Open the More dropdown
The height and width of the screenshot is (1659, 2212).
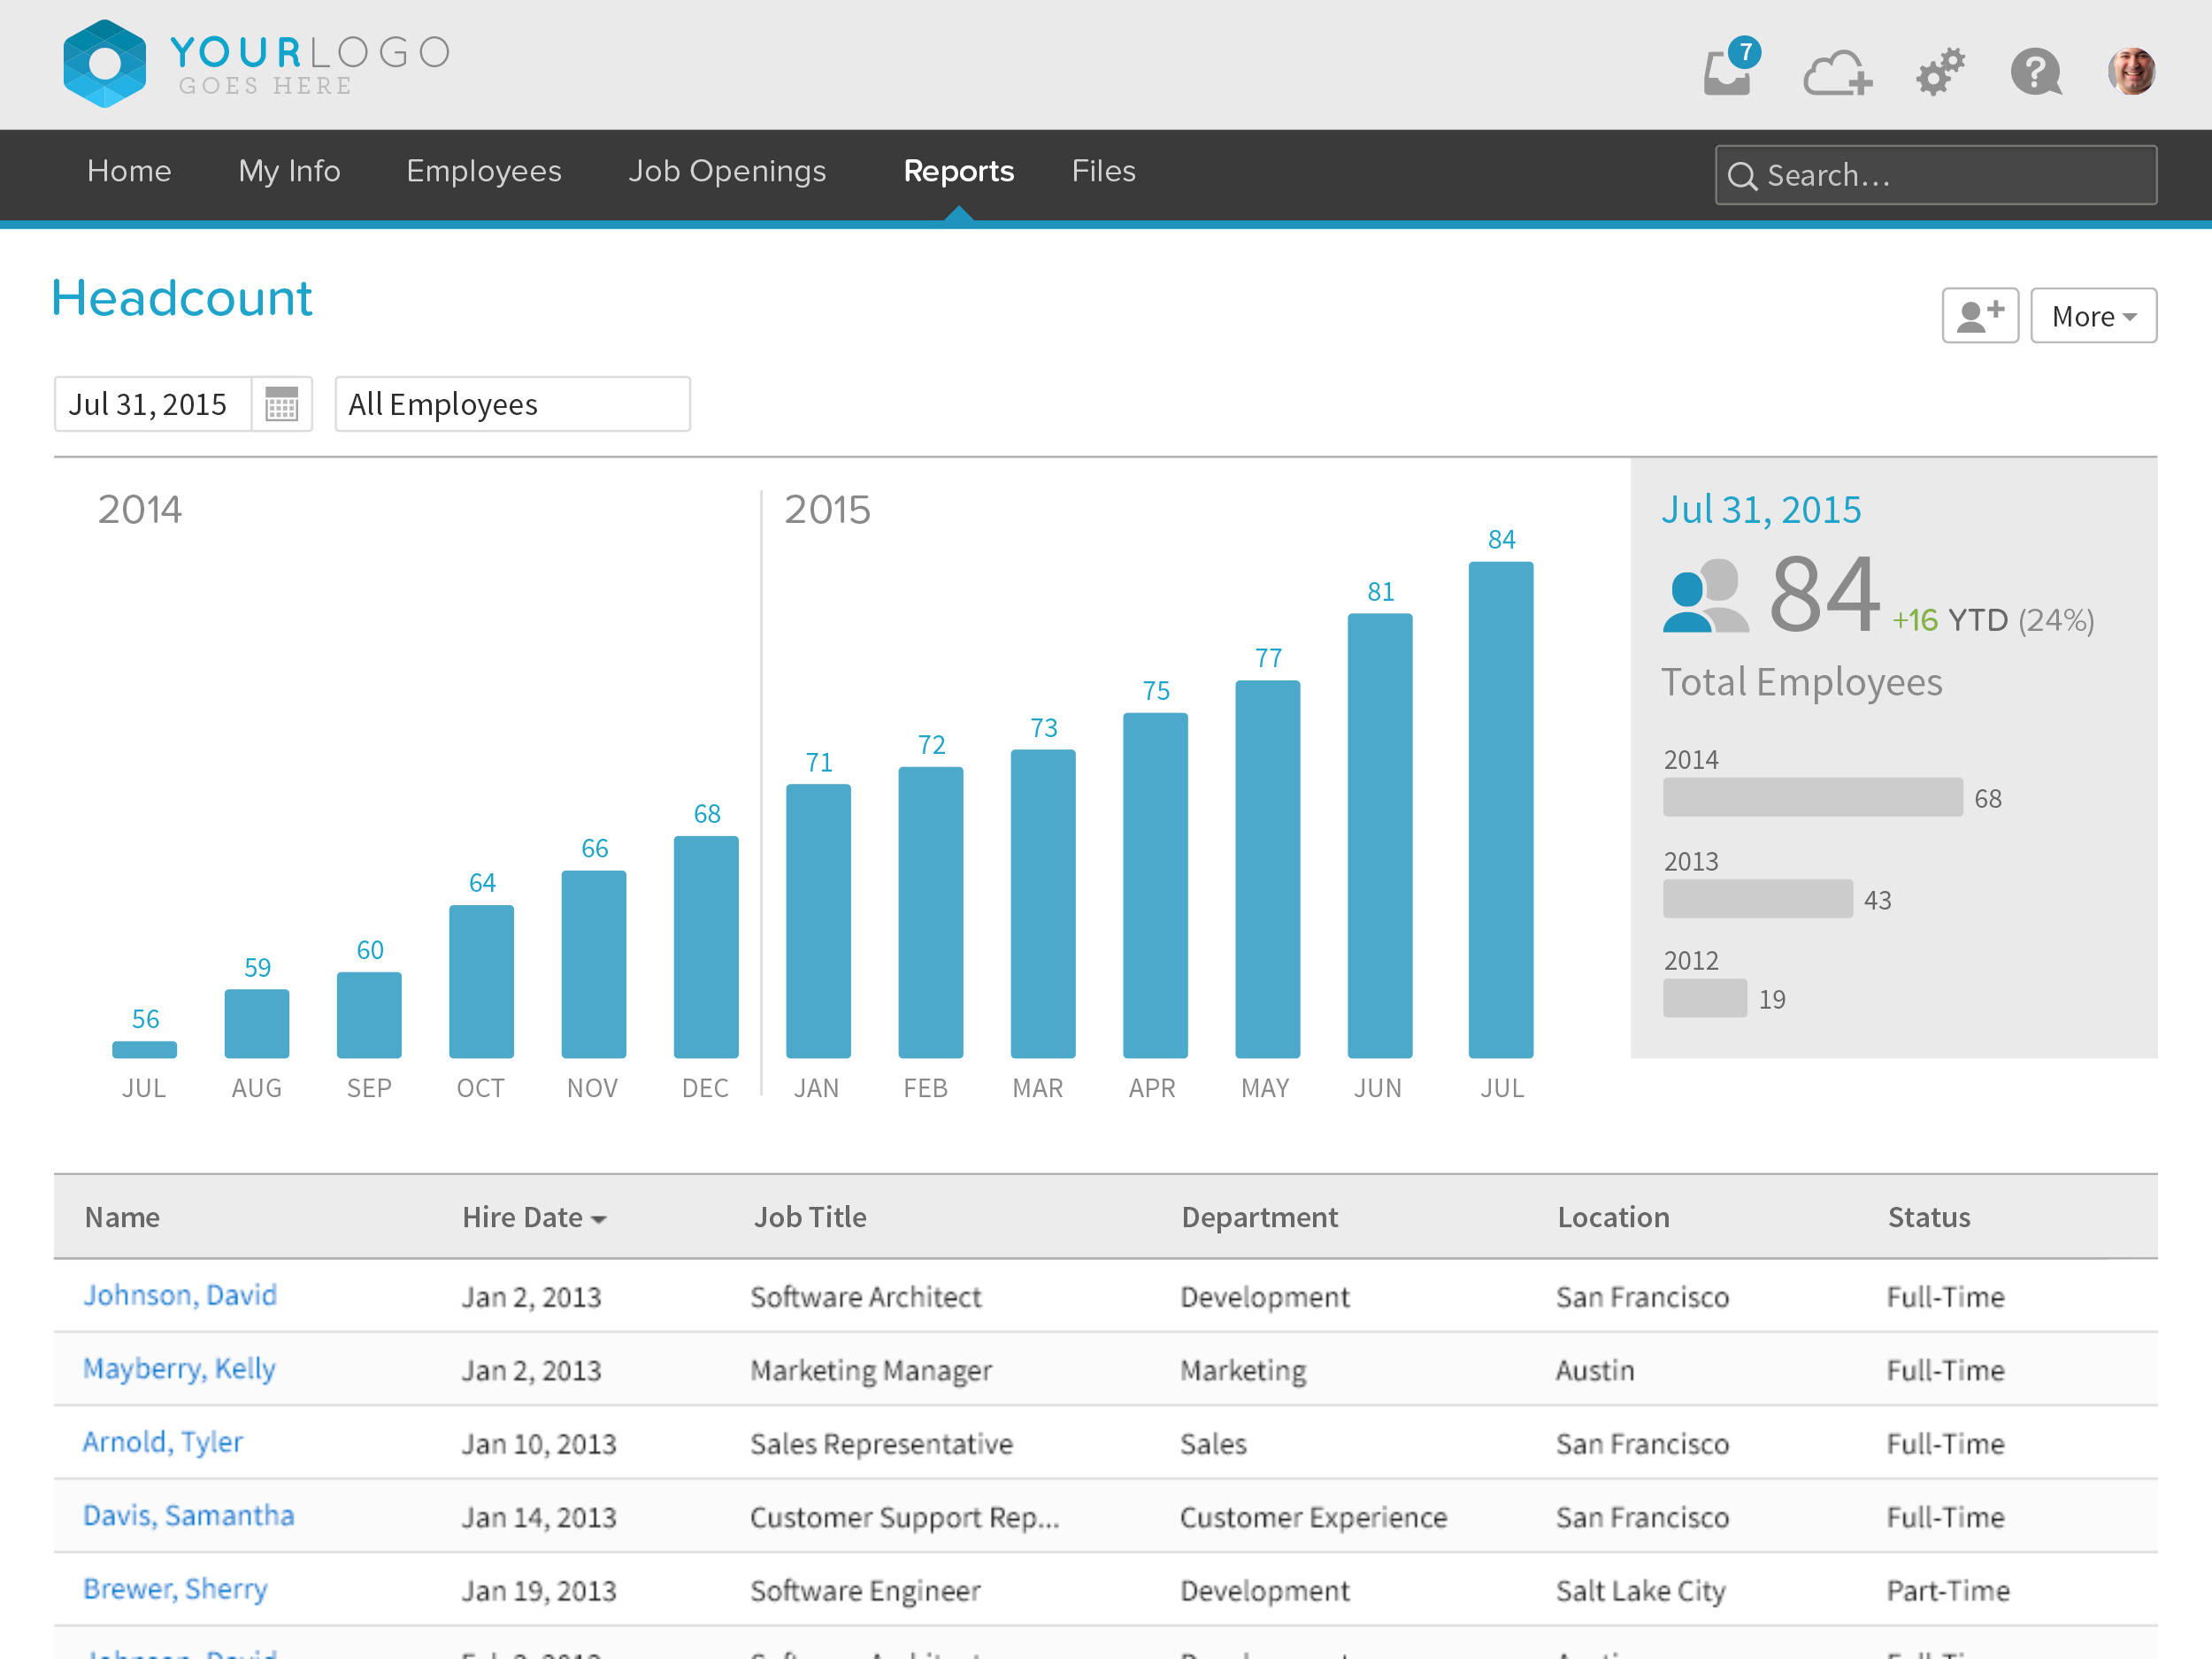click(x=2093, y=315)
